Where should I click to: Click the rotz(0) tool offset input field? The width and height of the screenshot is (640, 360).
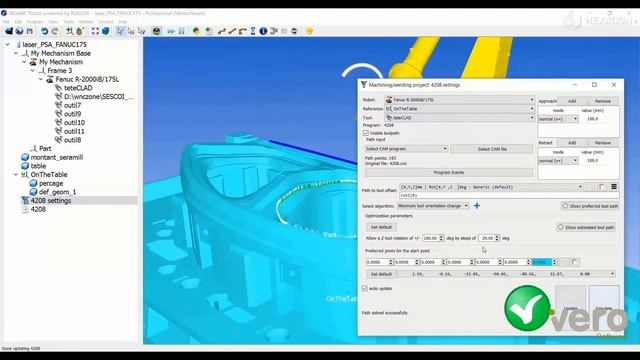click(x=509, y=196)
